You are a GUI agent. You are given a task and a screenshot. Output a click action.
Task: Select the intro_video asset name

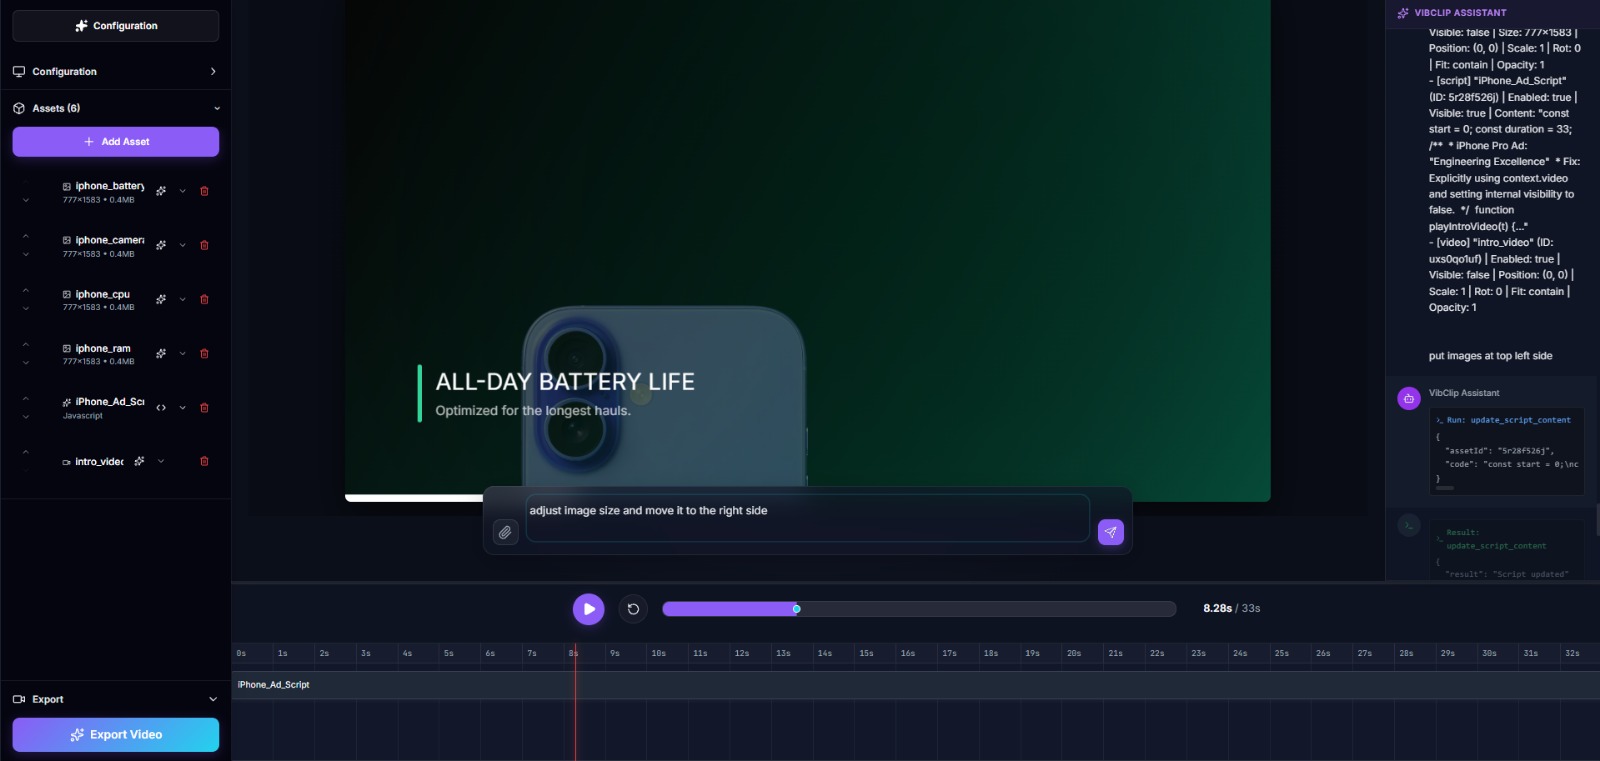coord(100,462)
